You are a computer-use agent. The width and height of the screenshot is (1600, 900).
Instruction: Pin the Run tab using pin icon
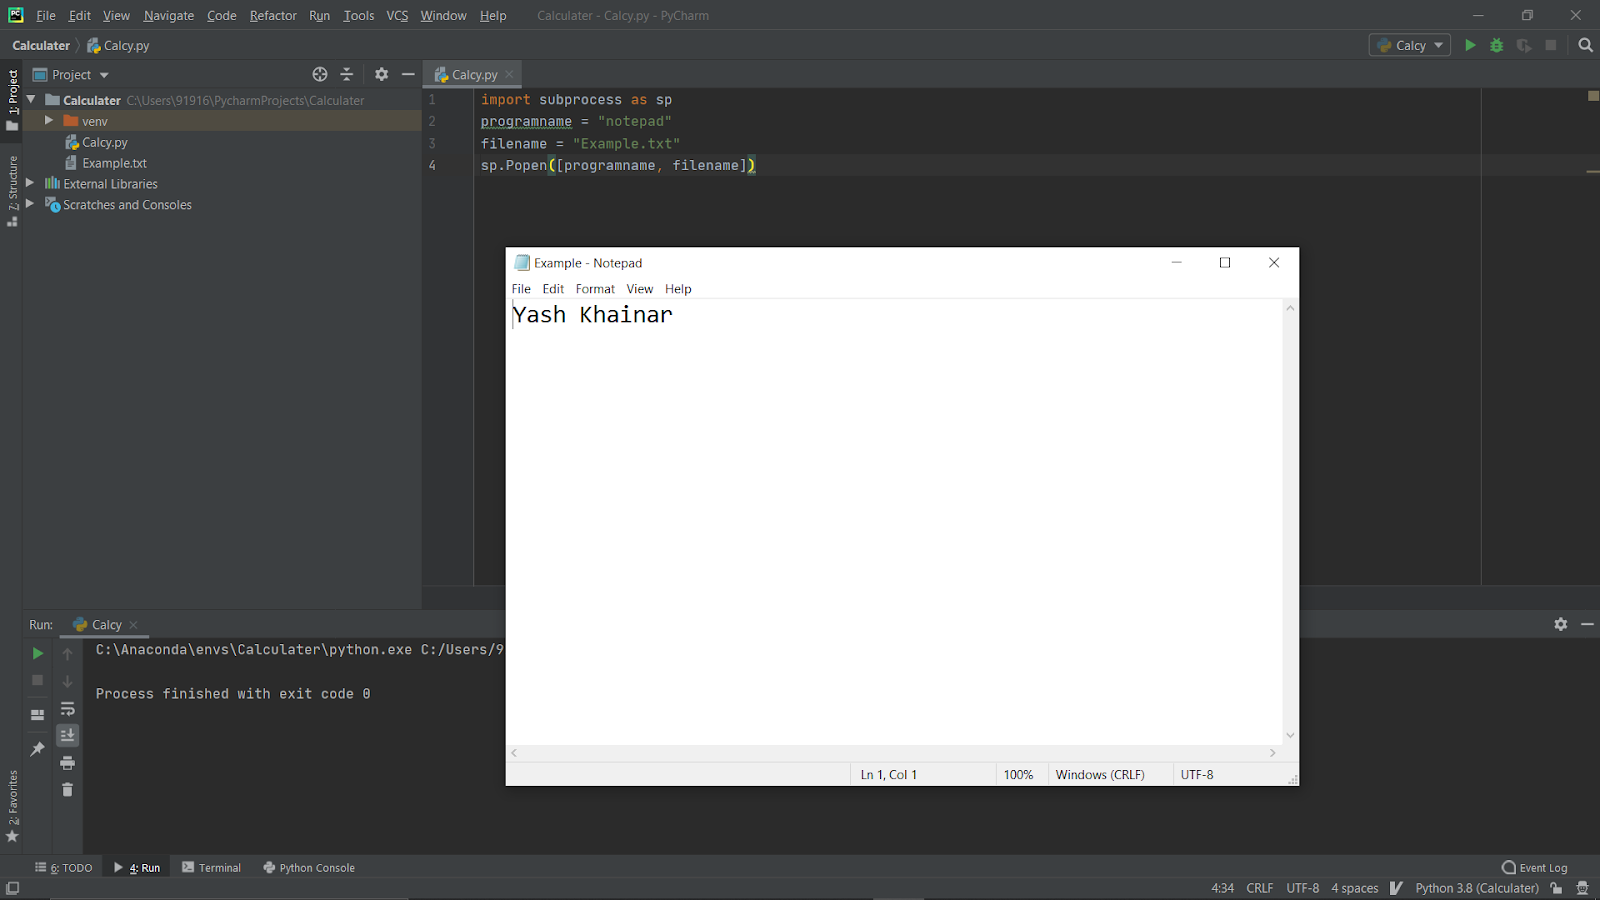(x=37, y=747)
